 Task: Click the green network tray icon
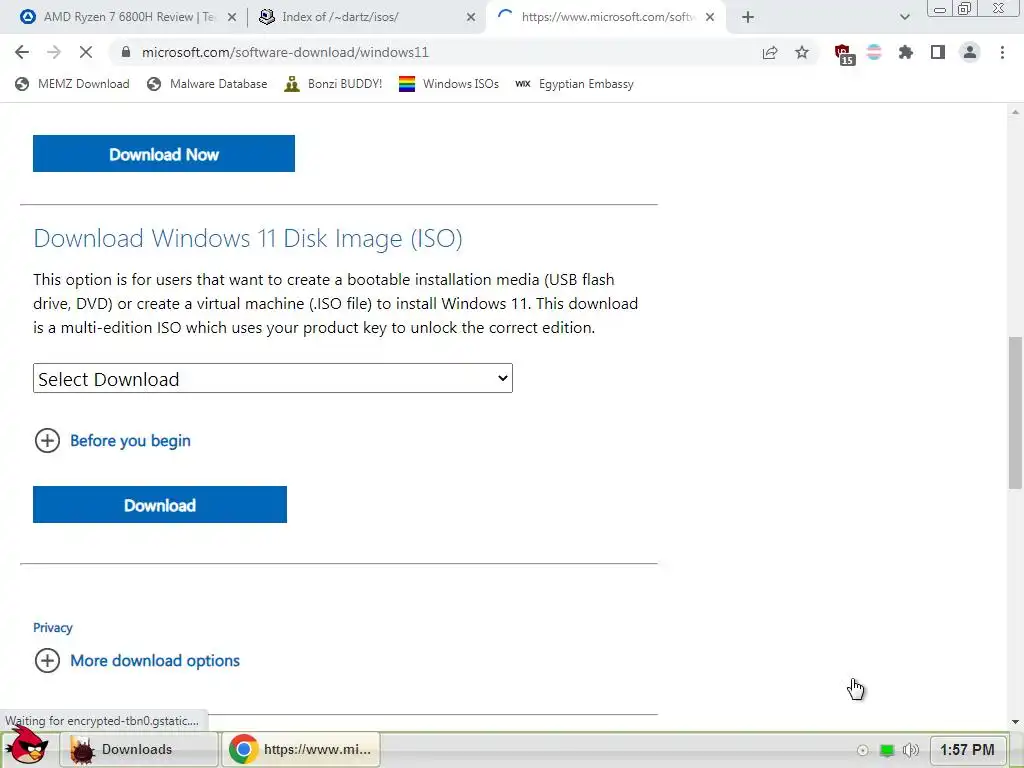(887, 750)
